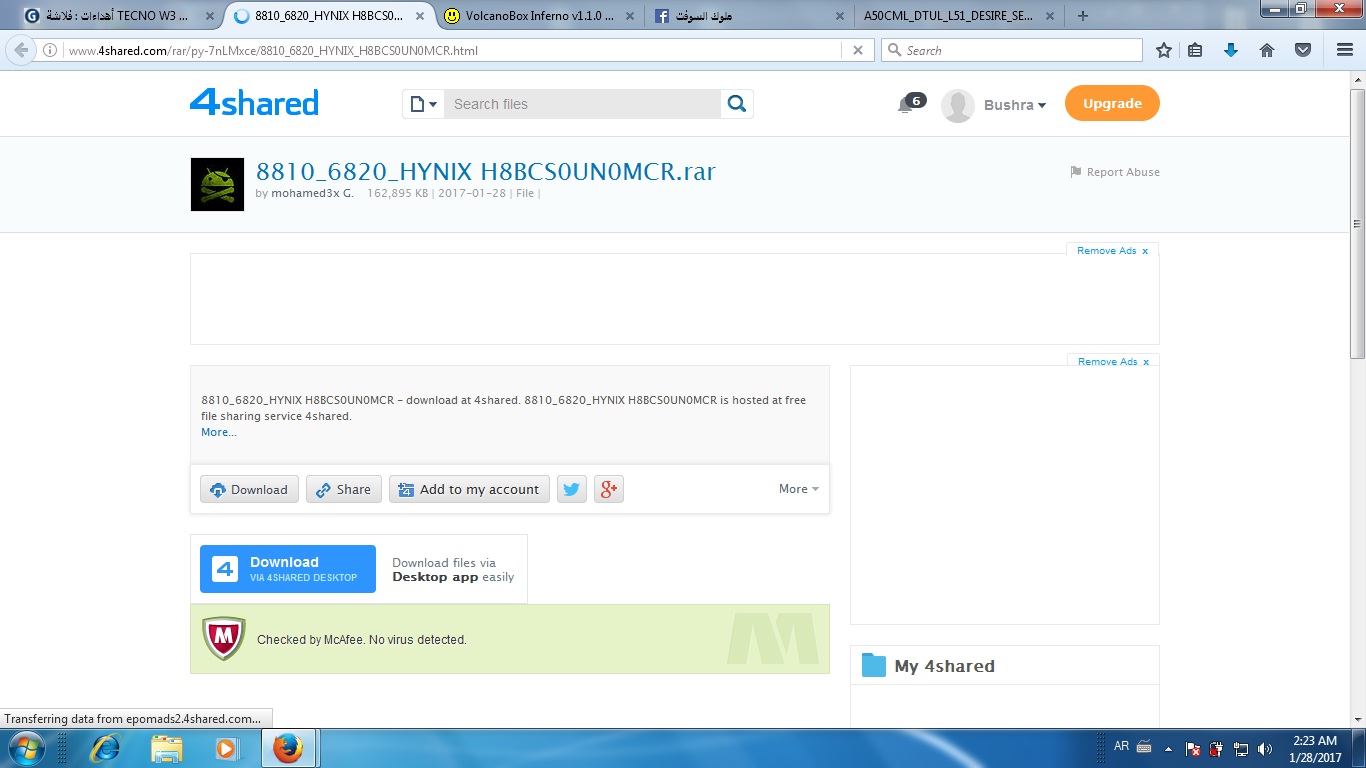Share the file on Google Plus
The height and width of the screenshot is (768, 1366).
(609, 489)
